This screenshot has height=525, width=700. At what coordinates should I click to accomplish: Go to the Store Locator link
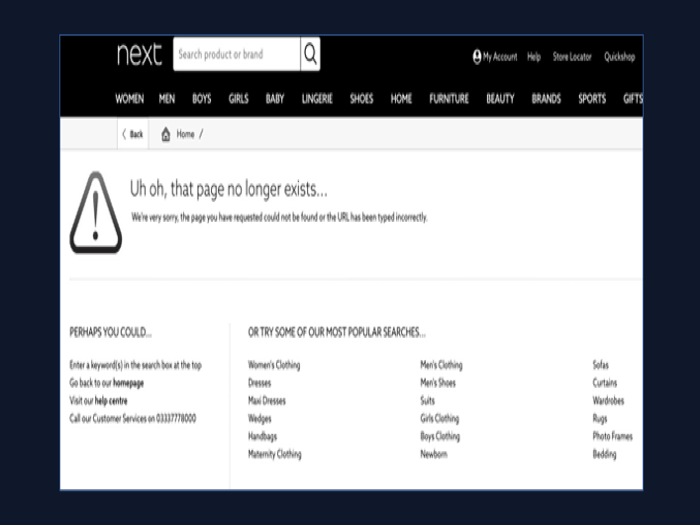[573, 57]
